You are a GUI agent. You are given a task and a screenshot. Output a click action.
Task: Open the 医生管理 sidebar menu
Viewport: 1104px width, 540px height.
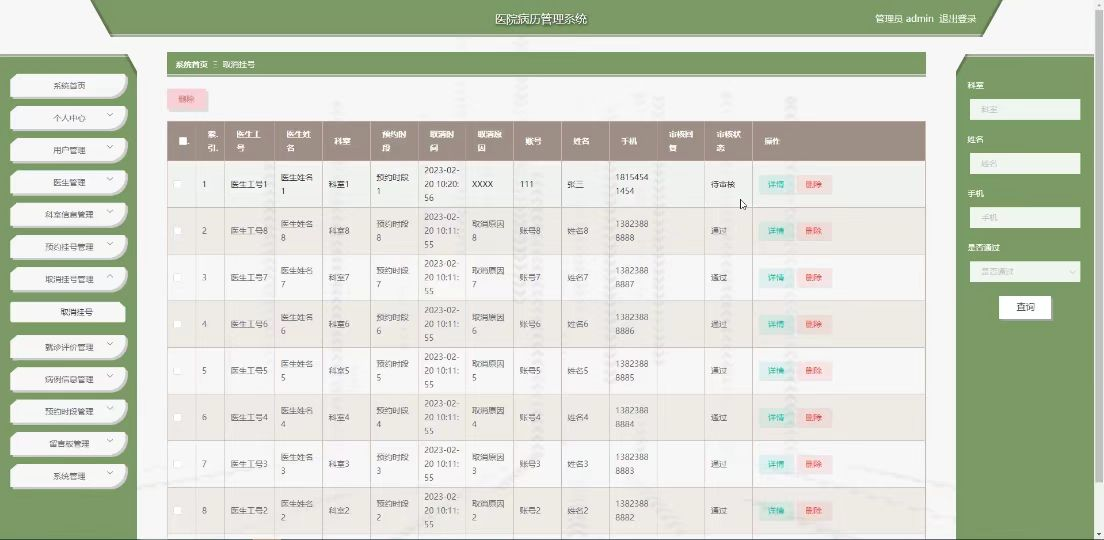68,182
